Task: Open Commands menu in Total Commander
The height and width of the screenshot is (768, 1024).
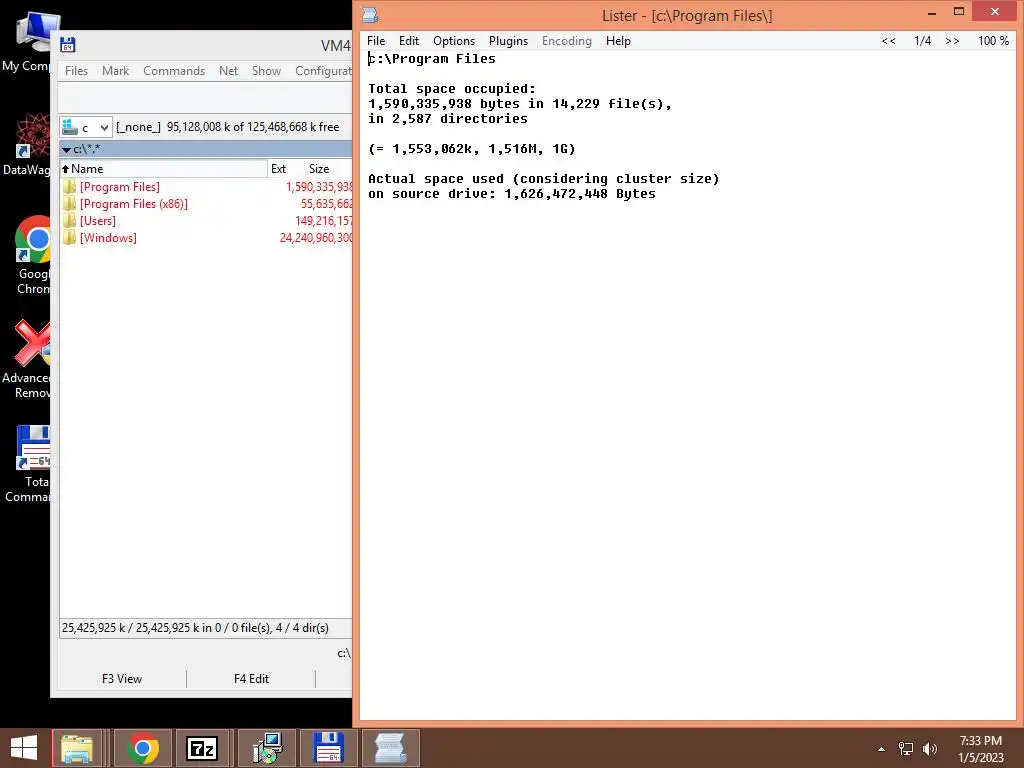Action: tap(174, 71)
